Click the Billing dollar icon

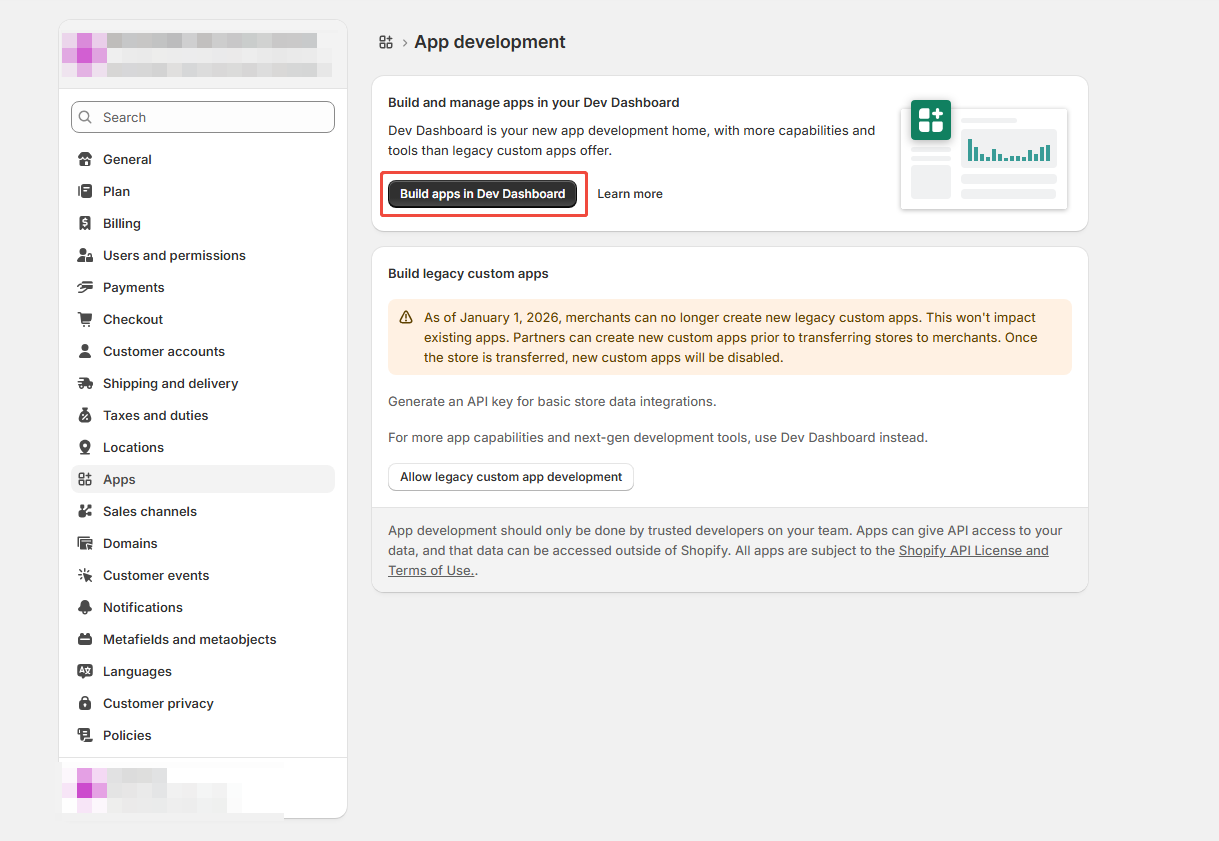point(85,223)
